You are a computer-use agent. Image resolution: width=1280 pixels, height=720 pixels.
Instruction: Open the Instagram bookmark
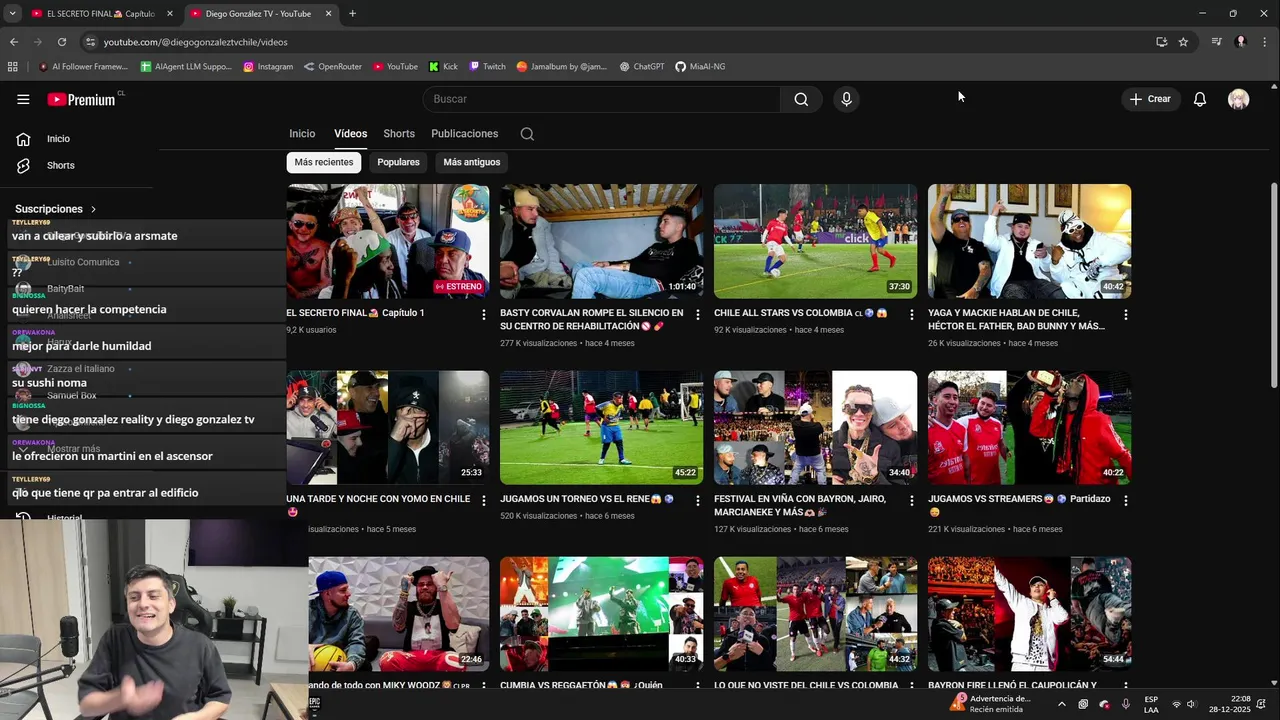point(268,67)
